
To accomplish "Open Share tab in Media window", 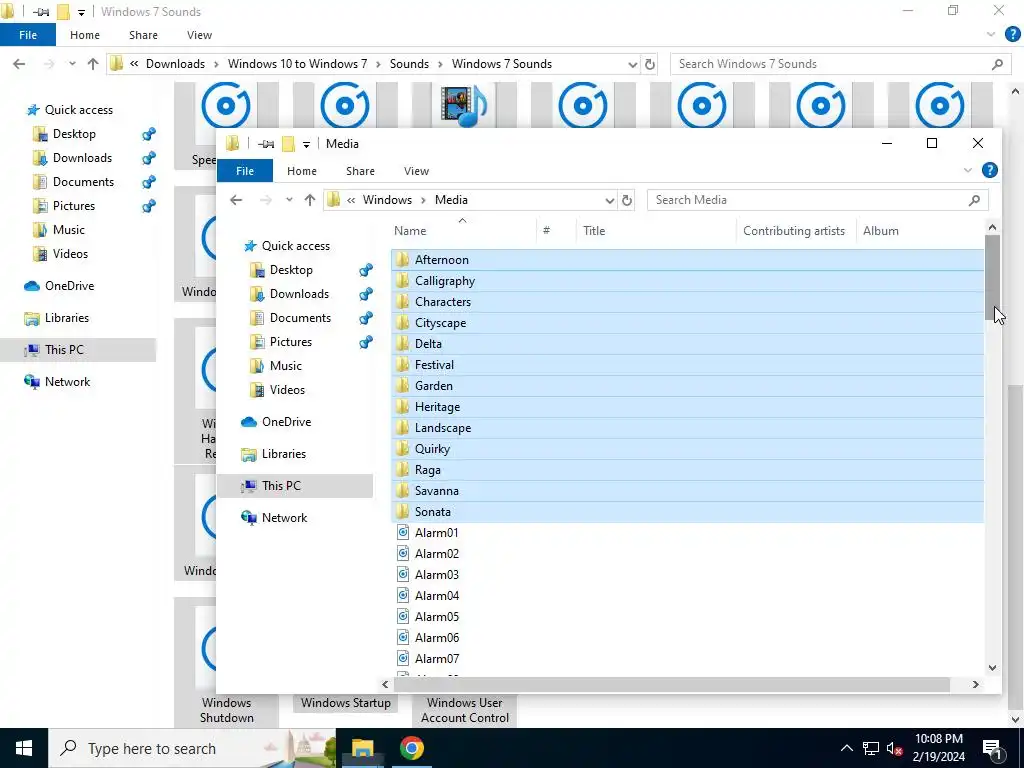I will click(360, 171).
